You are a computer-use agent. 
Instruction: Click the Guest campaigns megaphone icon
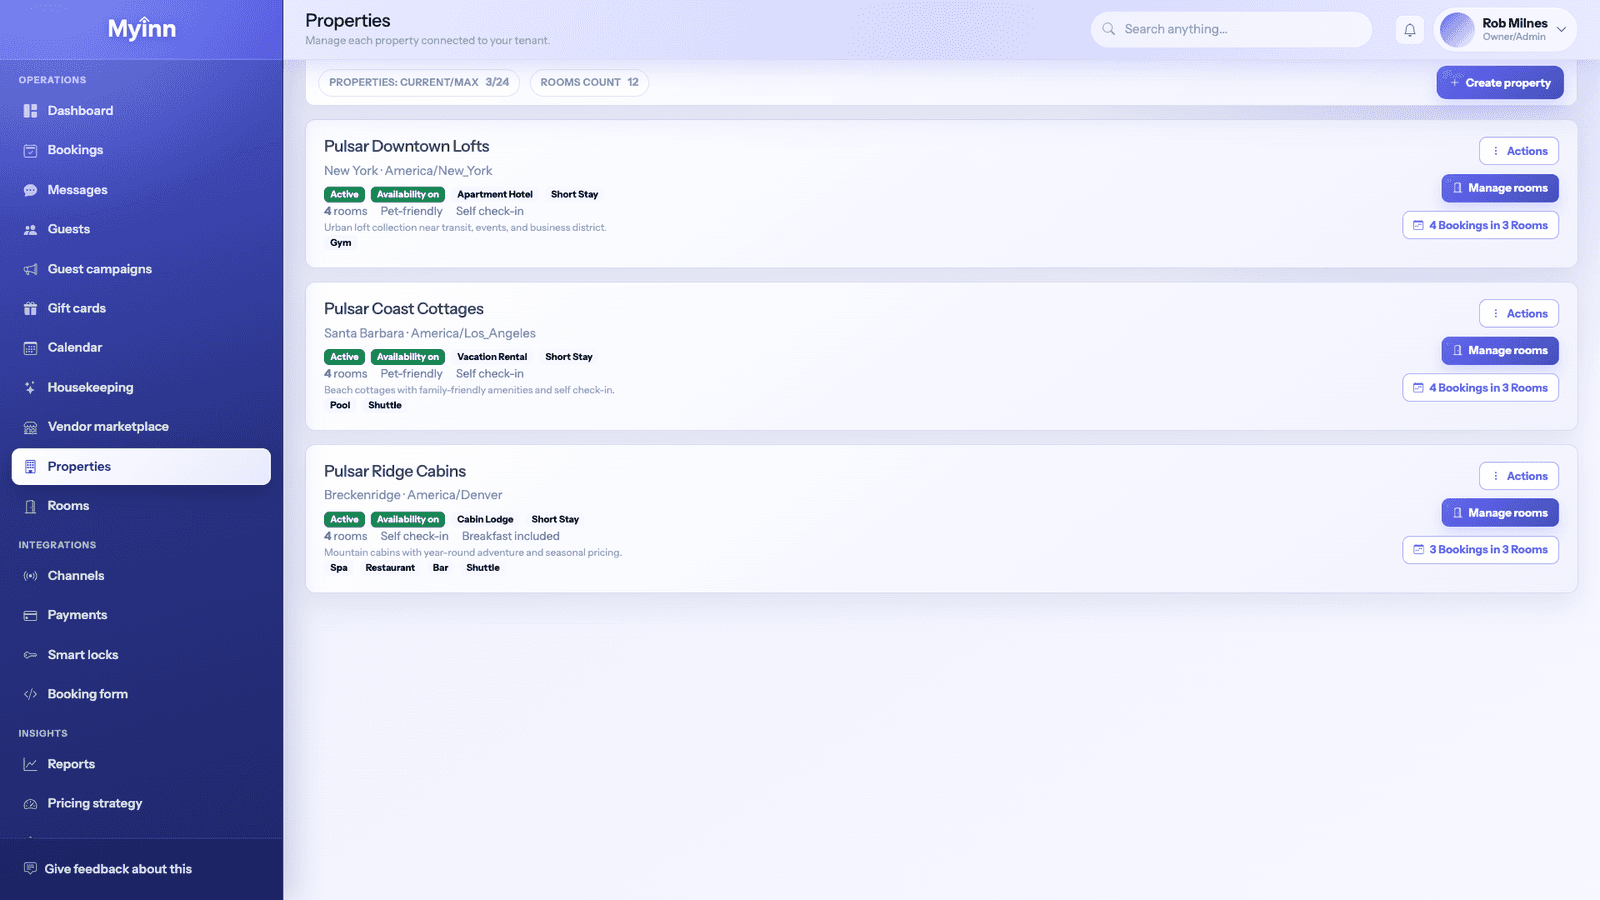30,269
